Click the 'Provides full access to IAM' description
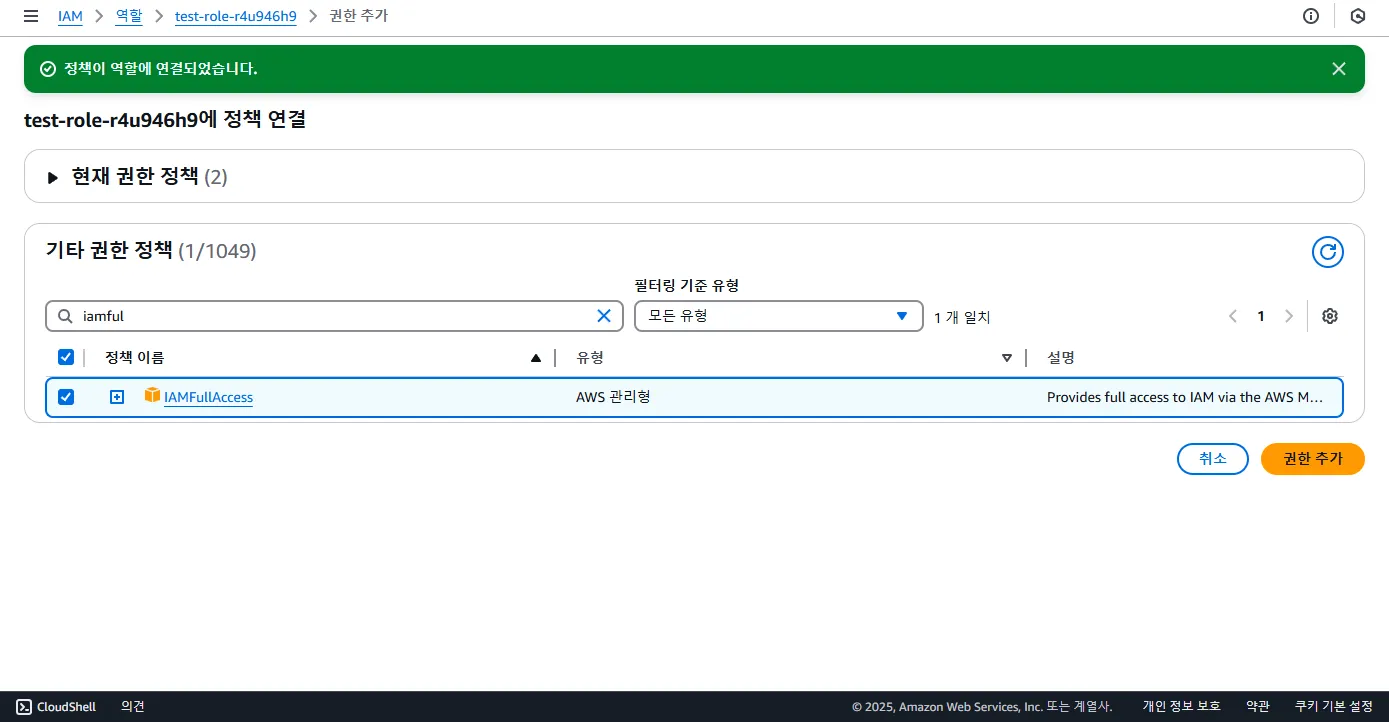This screenshot has width=1389, height=722. point(1185,397)
